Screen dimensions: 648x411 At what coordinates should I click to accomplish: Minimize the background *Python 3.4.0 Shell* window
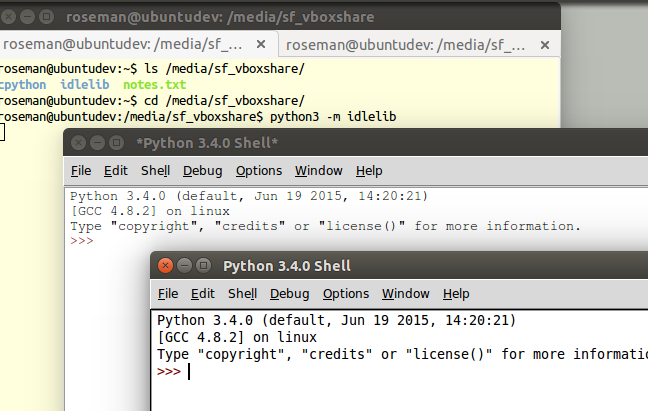tap(97, 143)
